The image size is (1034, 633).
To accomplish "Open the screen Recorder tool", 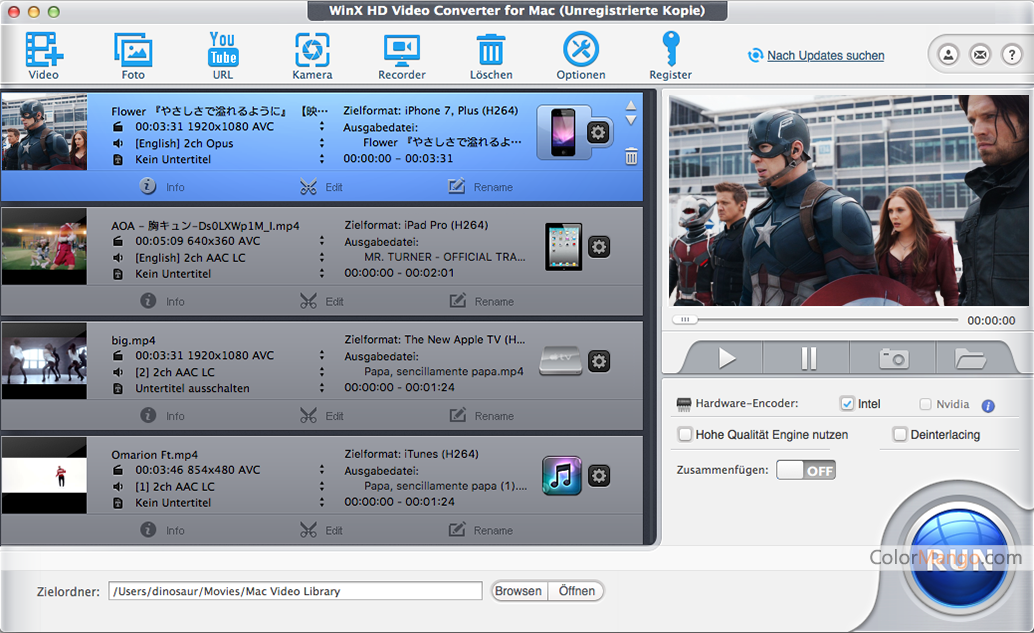I will (402, 55).
